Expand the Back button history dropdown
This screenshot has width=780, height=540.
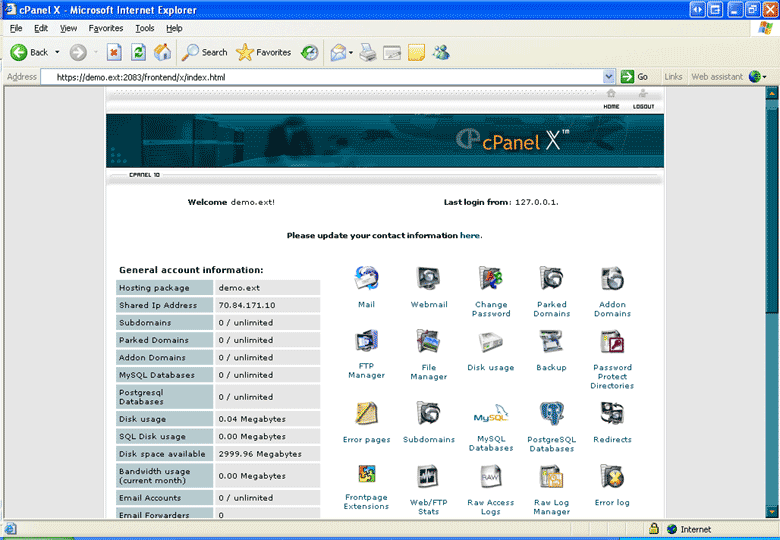pyautogui.click(x=57, y=52)
